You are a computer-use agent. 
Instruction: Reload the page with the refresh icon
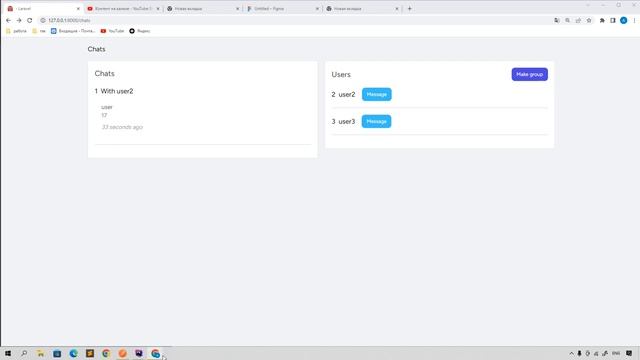[29, 20]
